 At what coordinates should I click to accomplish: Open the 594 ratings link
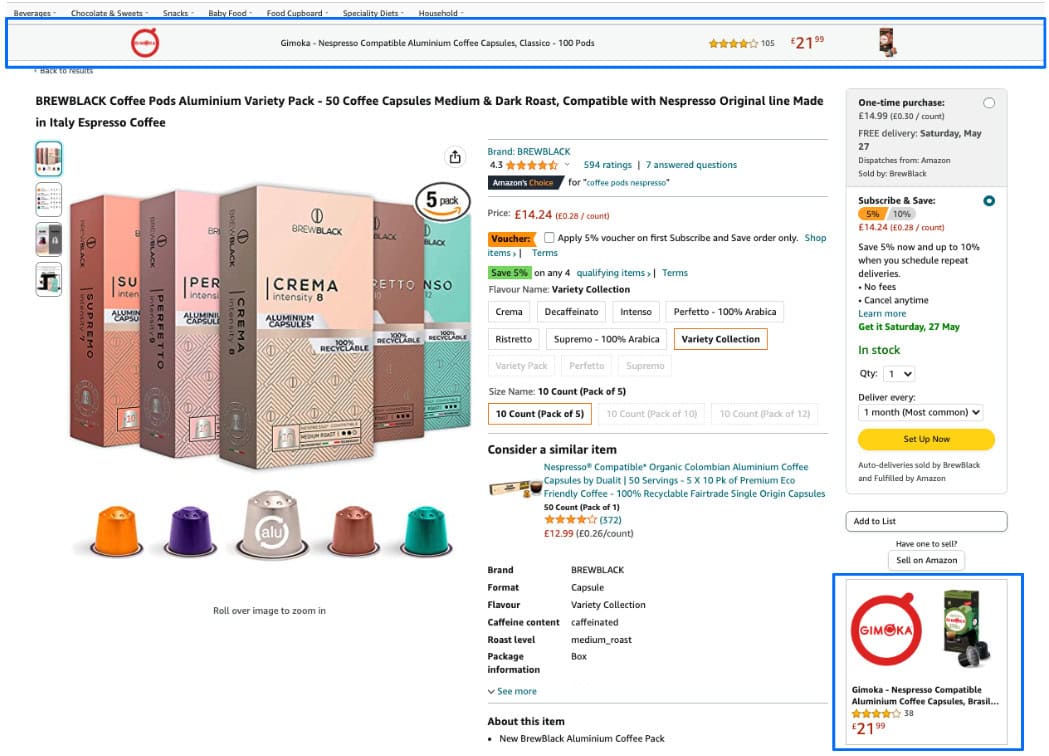608,164
